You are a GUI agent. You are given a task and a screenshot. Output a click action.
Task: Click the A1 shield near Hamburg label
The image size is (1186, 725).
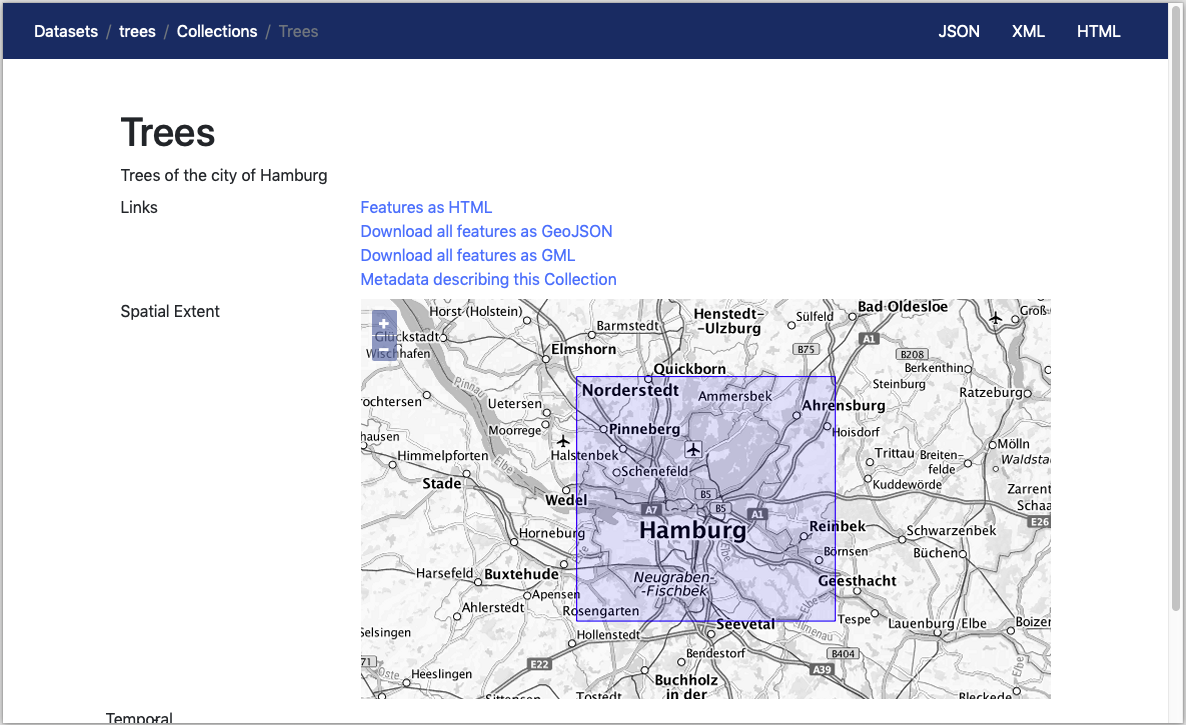pyautogui.click(x=757, y=514)
